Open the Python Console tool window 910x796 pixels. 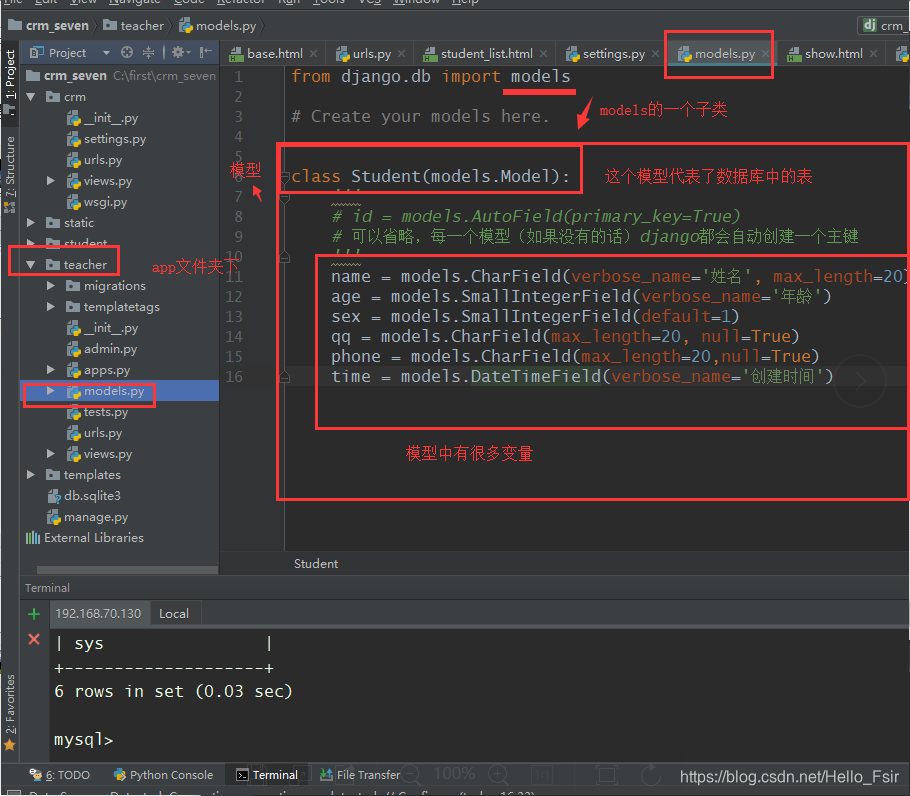pos(163,775)
